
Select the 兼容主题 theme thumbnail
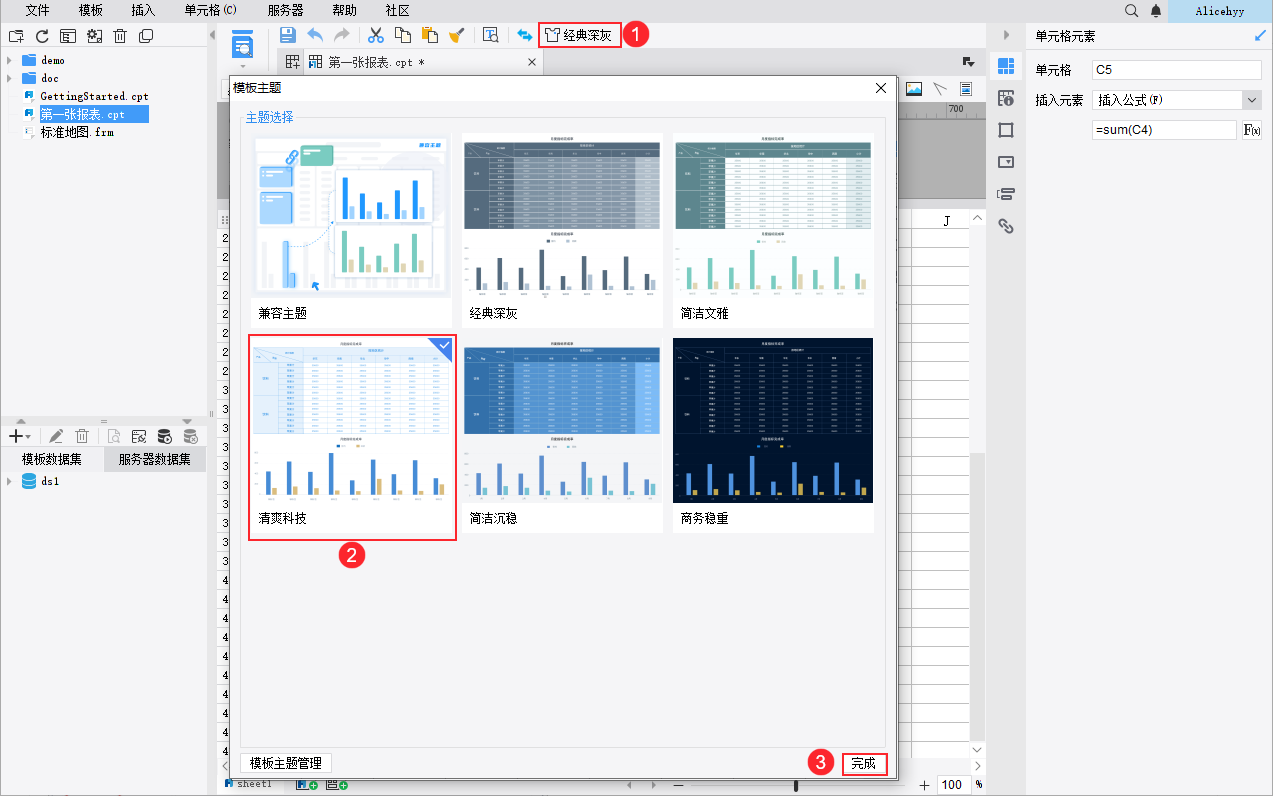pos(350,230)
